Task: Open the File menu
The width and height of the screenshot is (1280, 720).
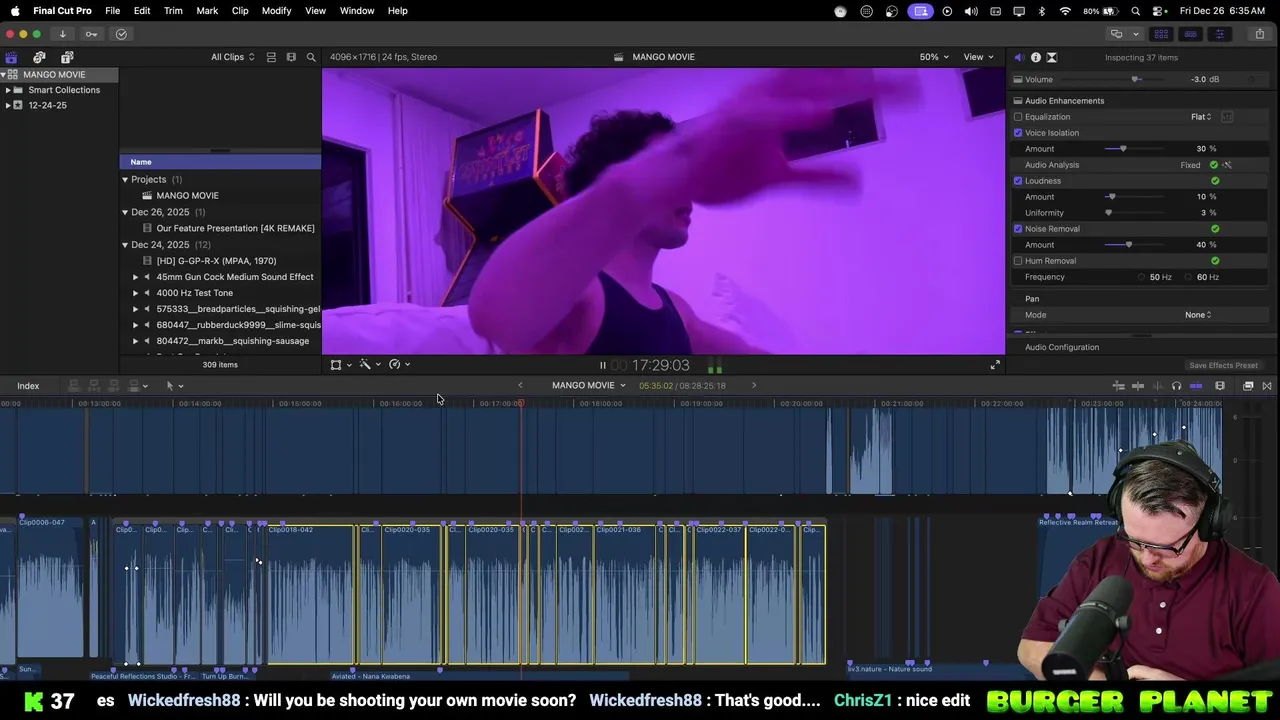Action: point(113,11)
